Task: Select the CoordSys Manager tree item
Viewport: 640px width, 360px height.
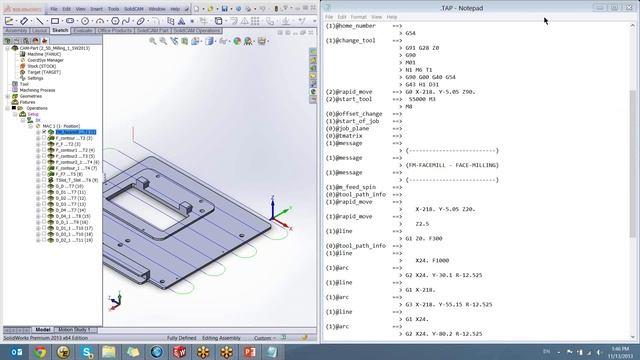Action: (45, 60)
